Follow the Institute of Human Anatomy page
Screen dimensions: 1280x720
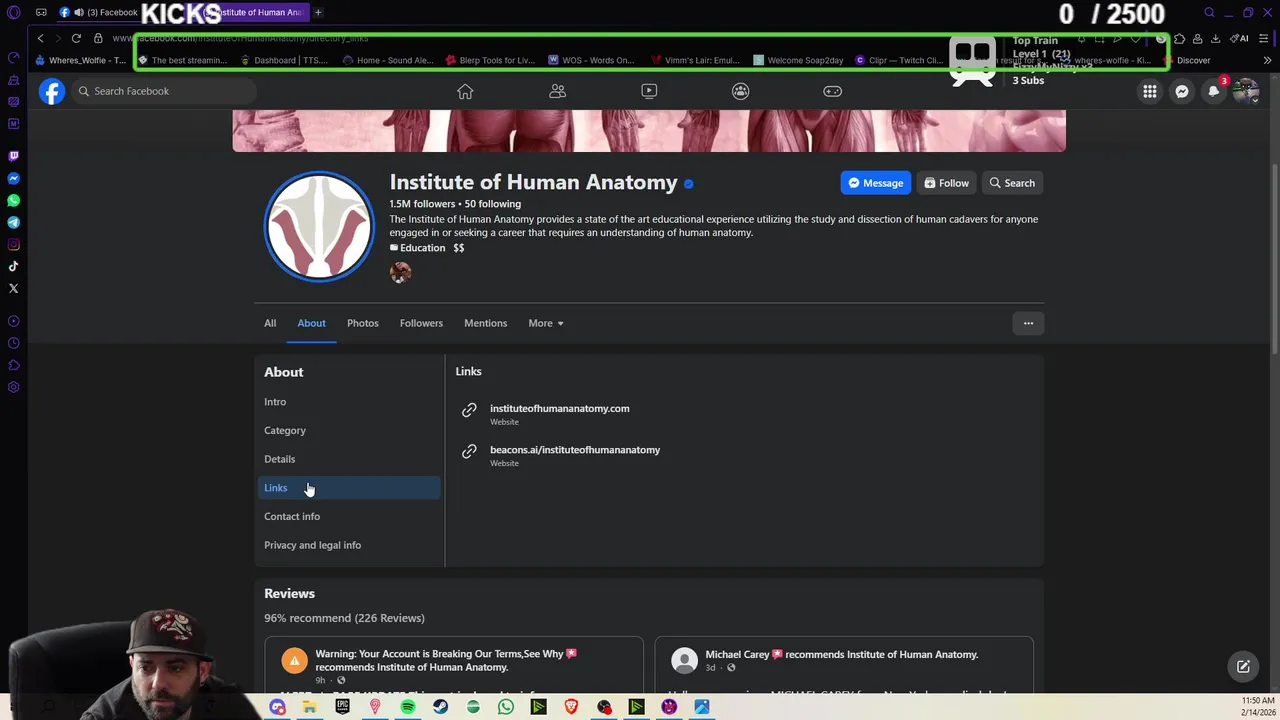(x=946, y=183)
